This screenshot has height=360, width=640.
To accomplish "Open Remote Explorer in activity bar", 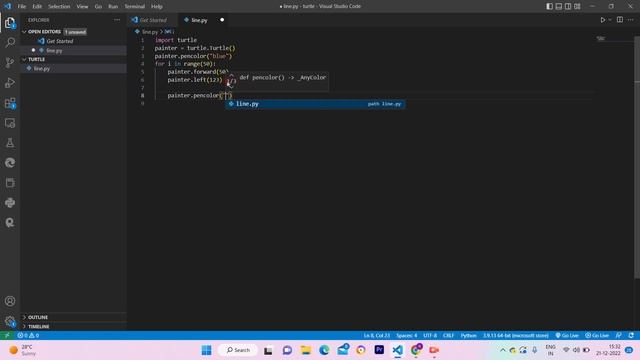I will click(10, 123).
